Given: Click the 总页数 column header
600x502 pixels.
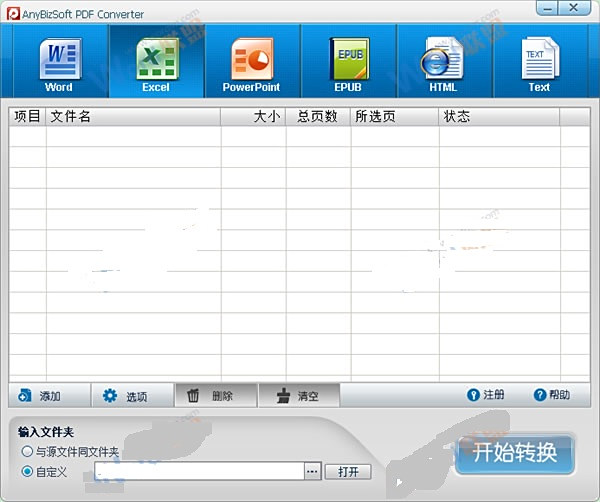Looking at the screenshot, I should coord(318,116).
